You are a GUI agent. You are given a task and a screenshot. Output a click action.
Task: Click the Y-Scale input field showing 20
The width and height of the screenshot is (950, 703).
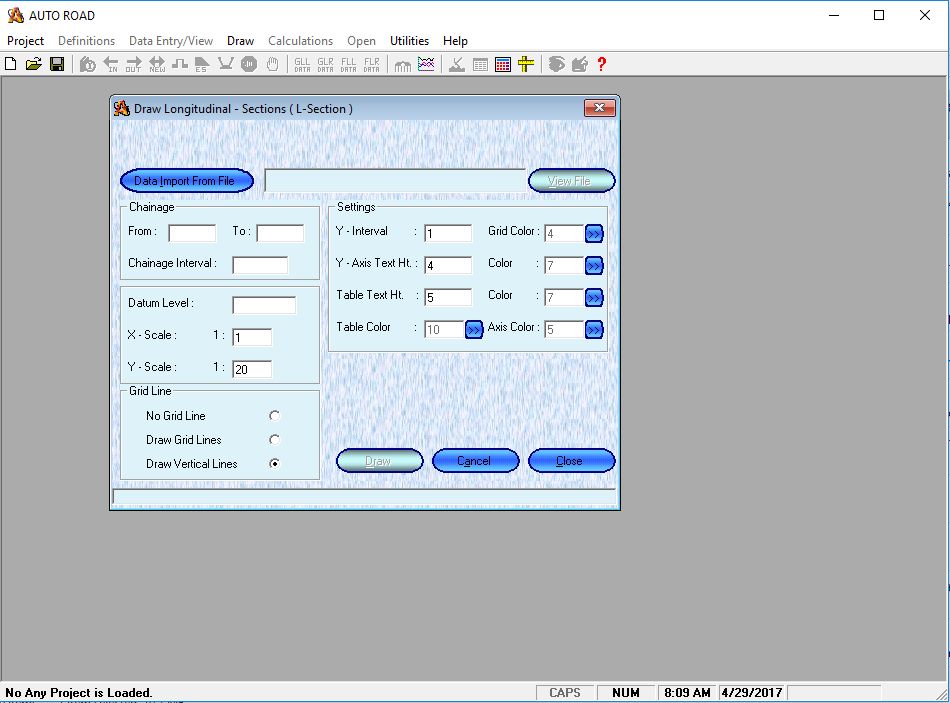[252, 369]
